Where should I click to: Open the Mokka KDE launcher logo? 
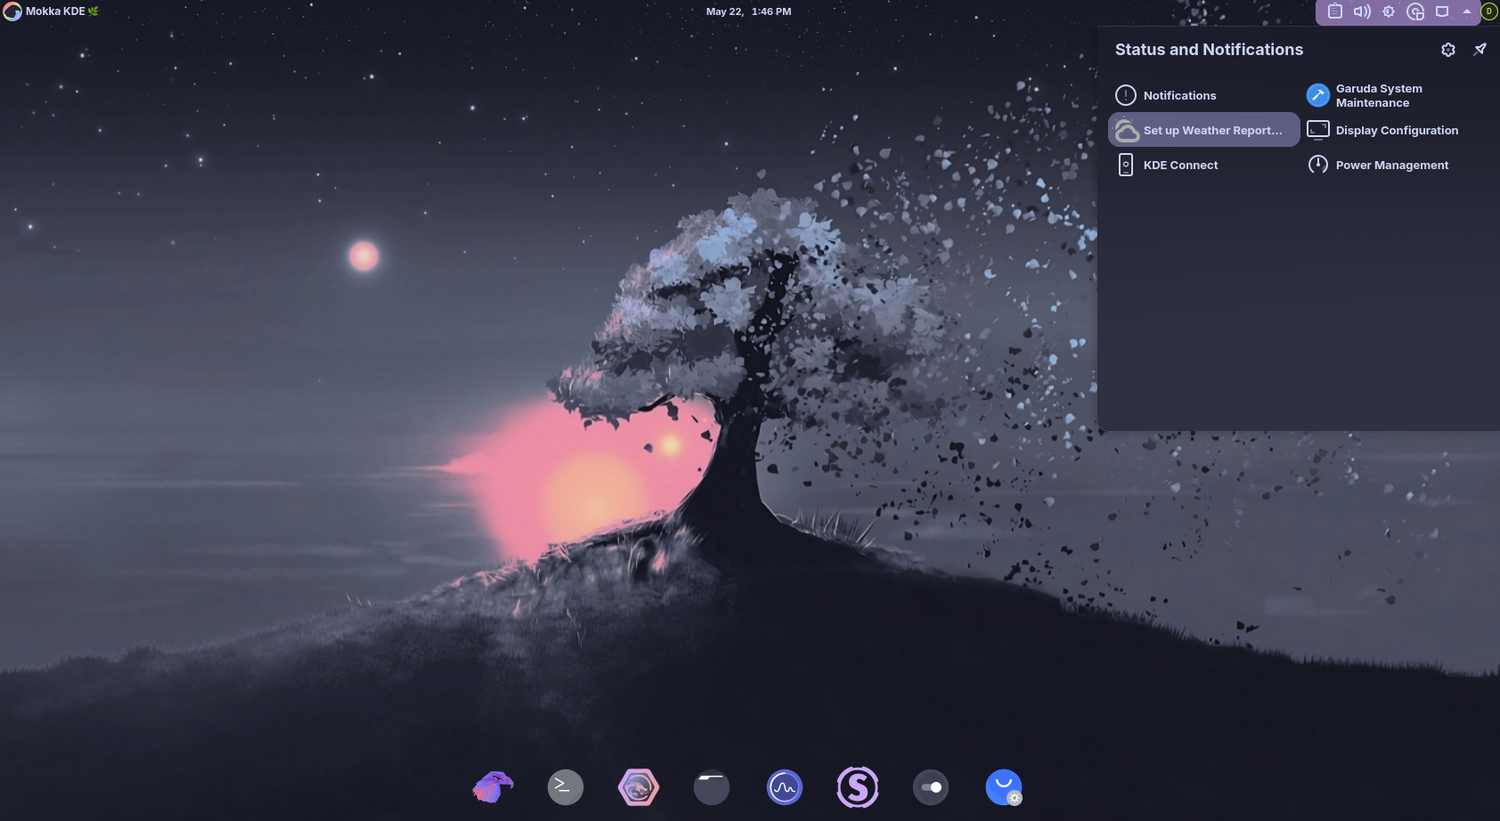click(12, 12)
